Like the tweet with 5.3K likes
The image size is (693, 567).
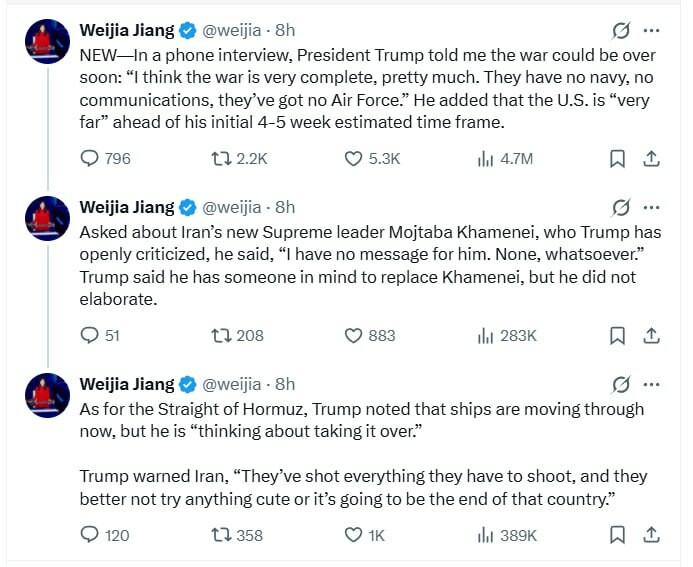click(x=353, y=158)
